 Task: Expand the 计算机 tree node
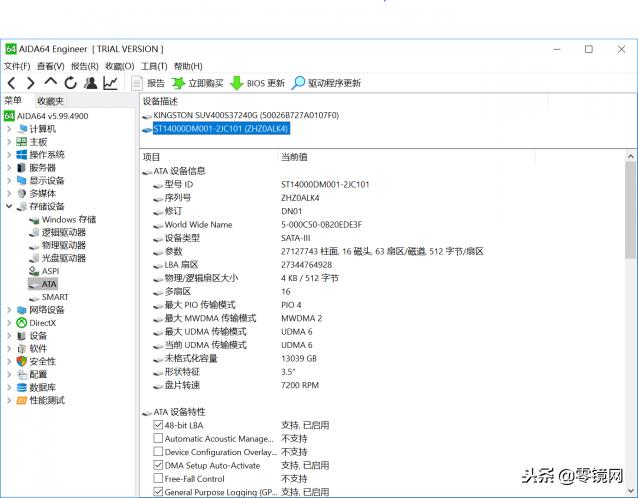coord(9,129)
